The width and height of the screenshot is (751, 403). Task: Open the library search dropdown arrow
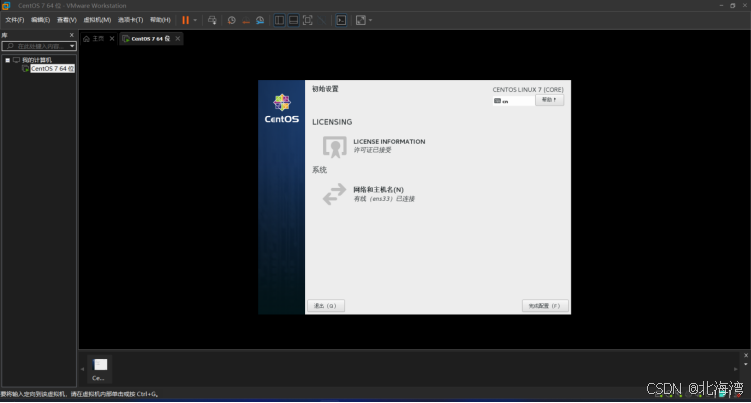click(x=72, y=46)
